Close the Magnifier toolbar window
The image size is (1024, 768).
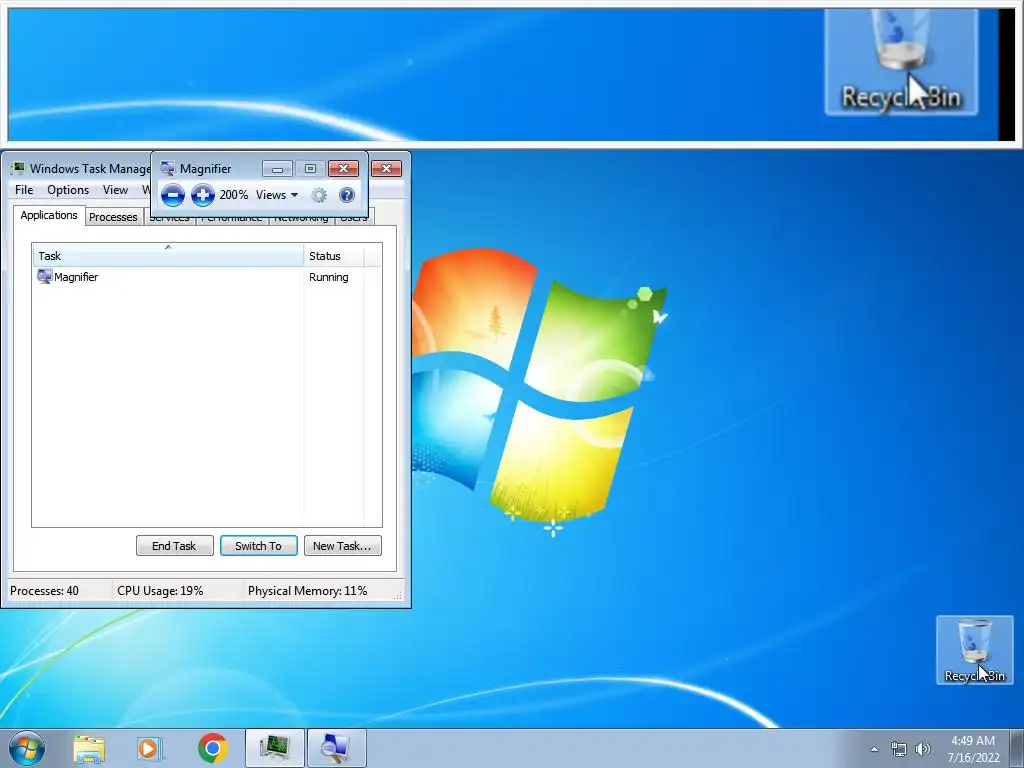344,169
